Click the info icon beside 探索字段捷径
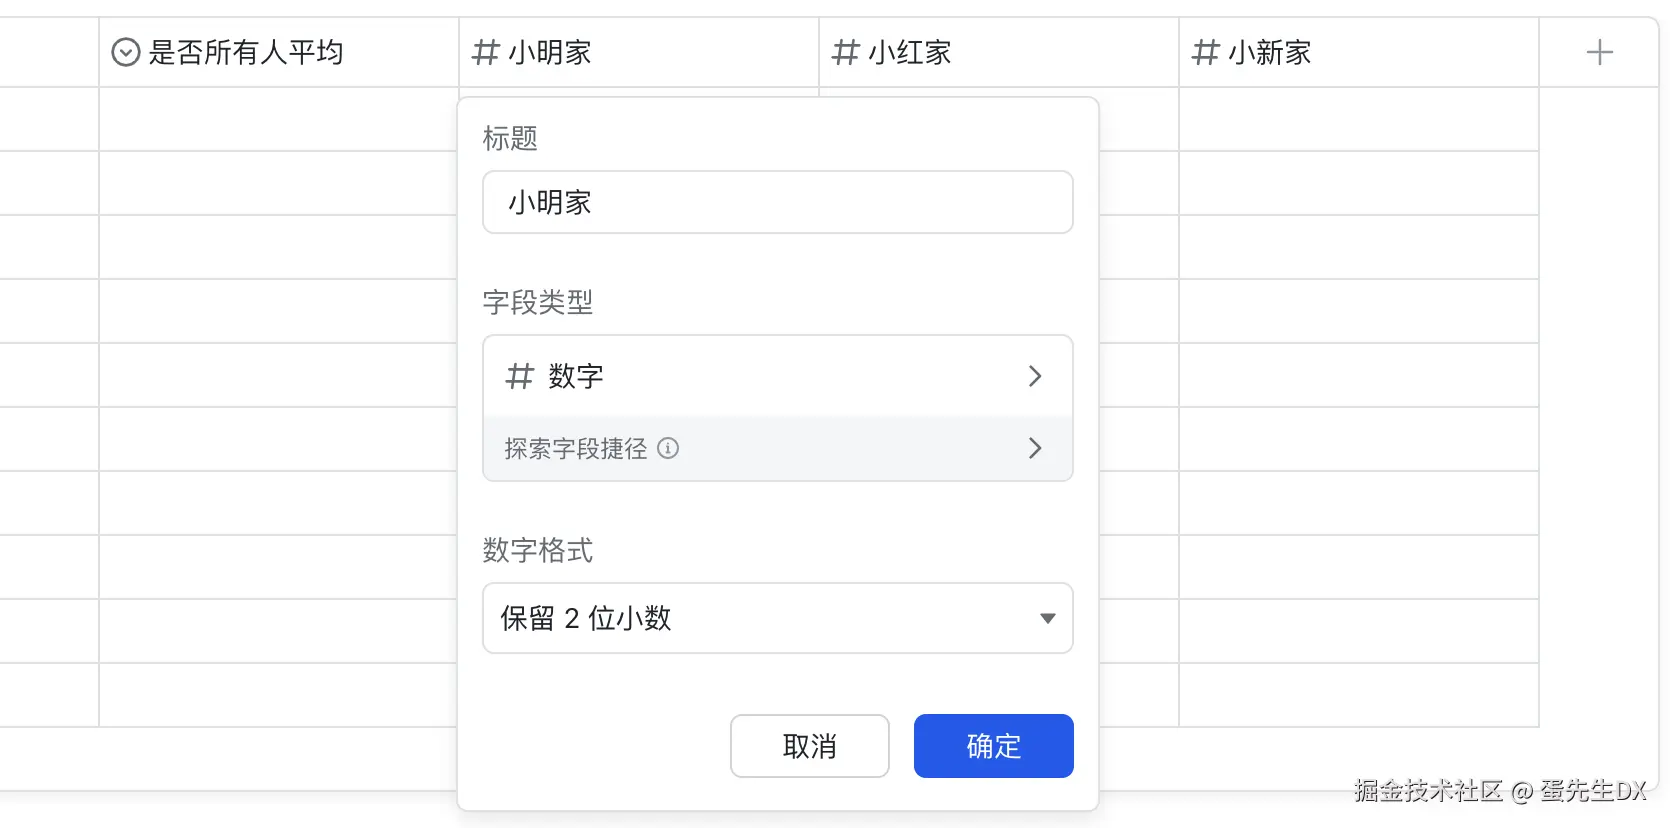 pos(668,448)
